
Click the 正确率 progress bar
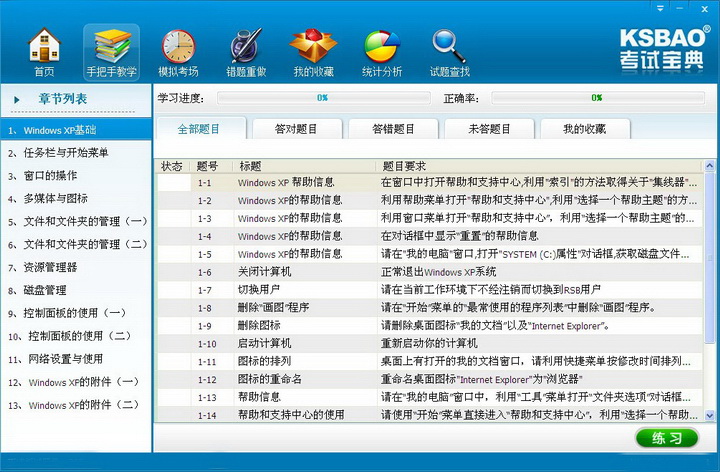[x=597, y=98]
